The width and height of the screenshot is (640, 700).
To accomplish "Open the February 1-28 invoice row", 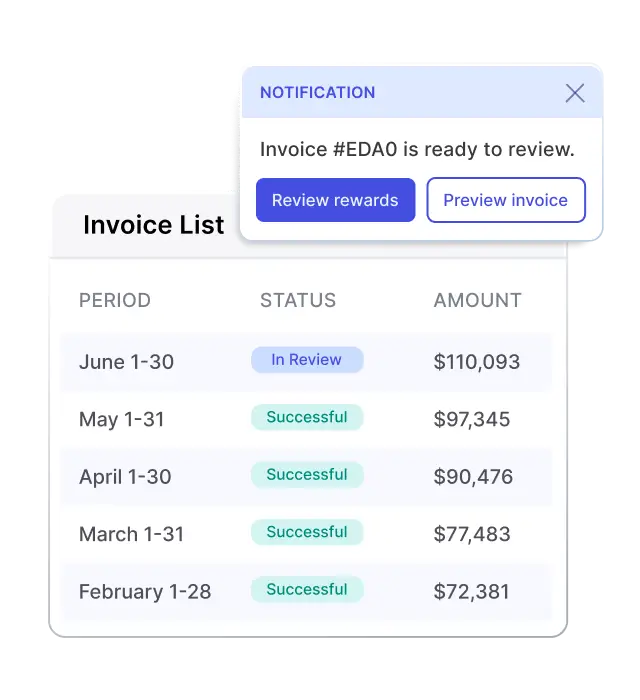I will tap(306, 592).
